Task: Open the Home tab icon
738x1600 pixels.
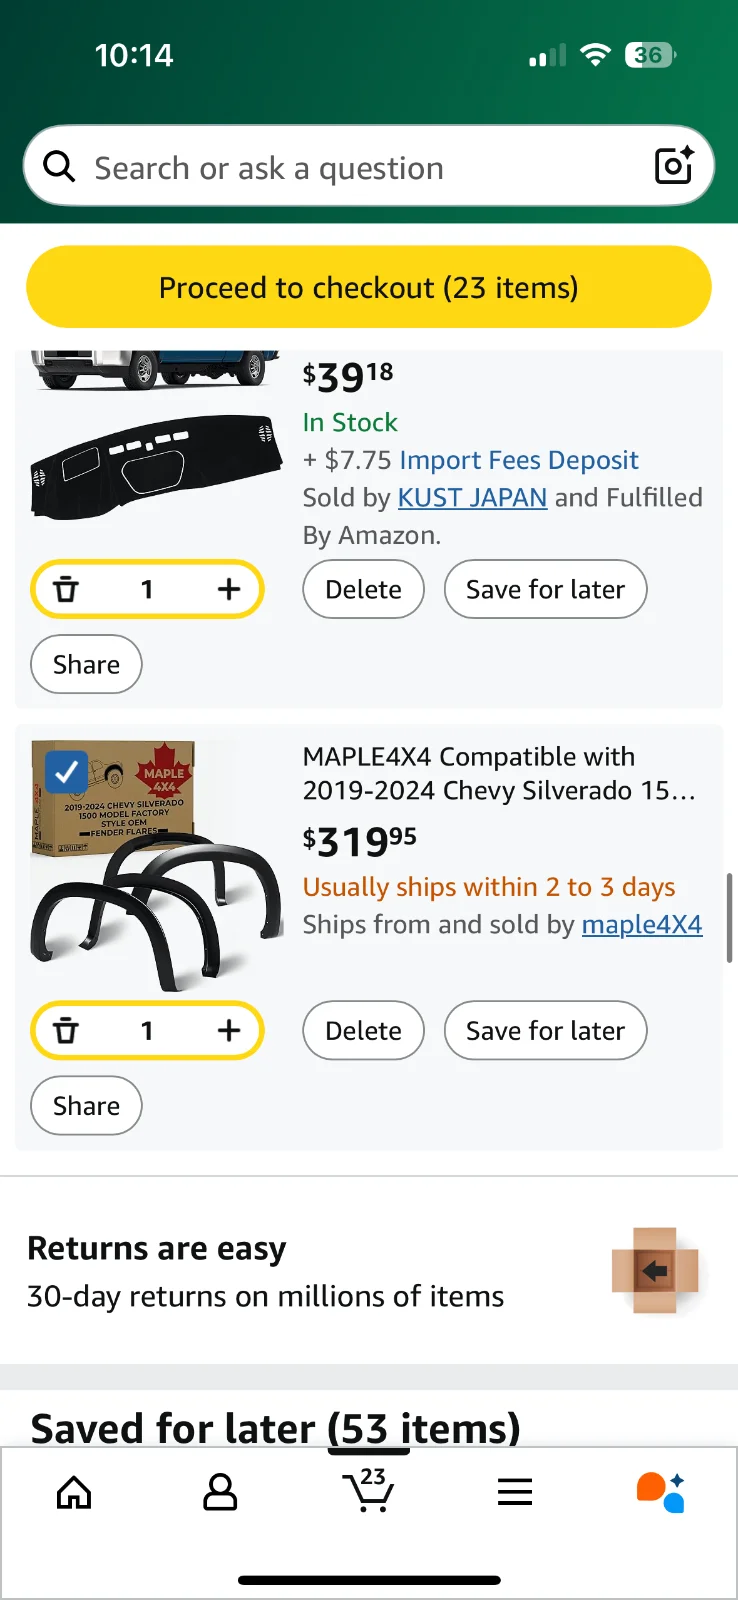Action: tap(74, 1493)
